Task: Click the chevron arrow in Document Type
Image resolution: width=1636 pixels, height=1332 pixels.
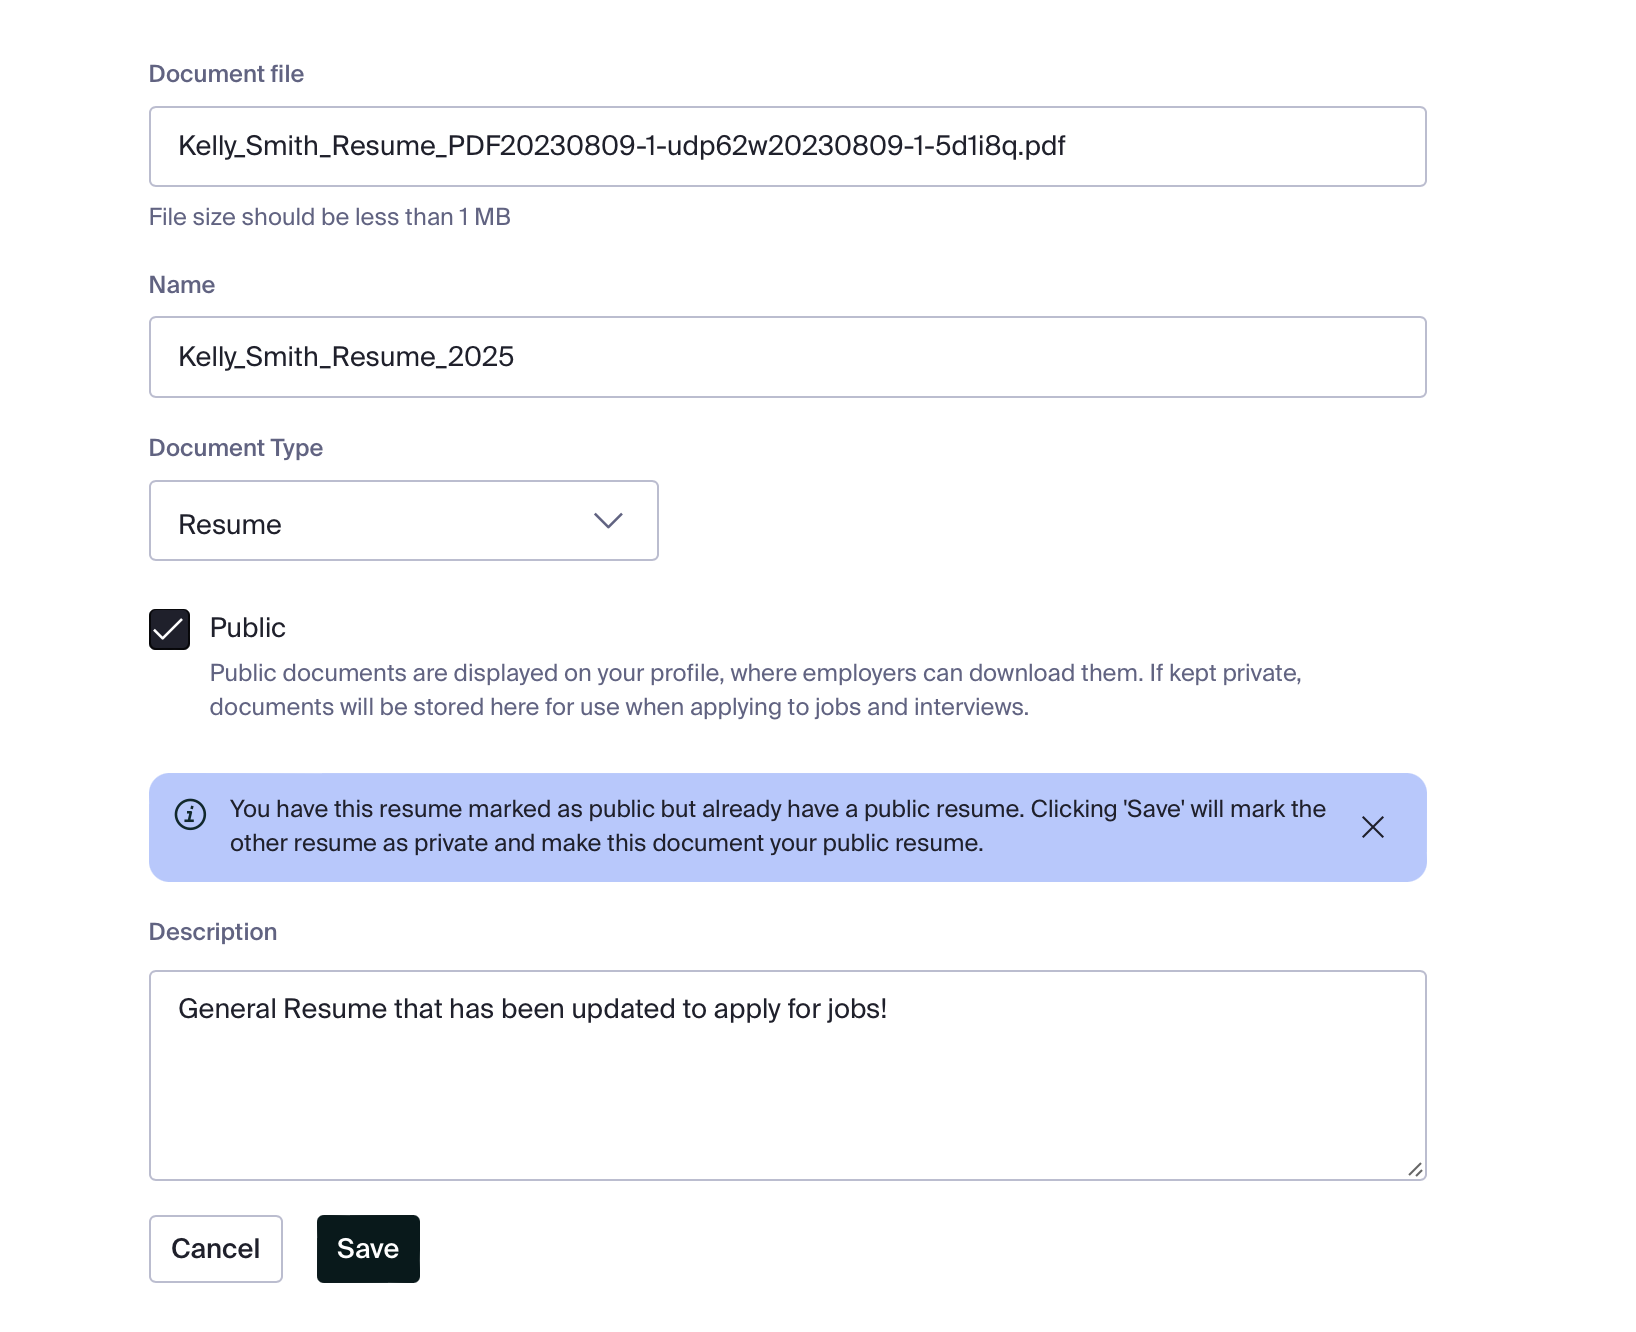Action: pos(608,521)
